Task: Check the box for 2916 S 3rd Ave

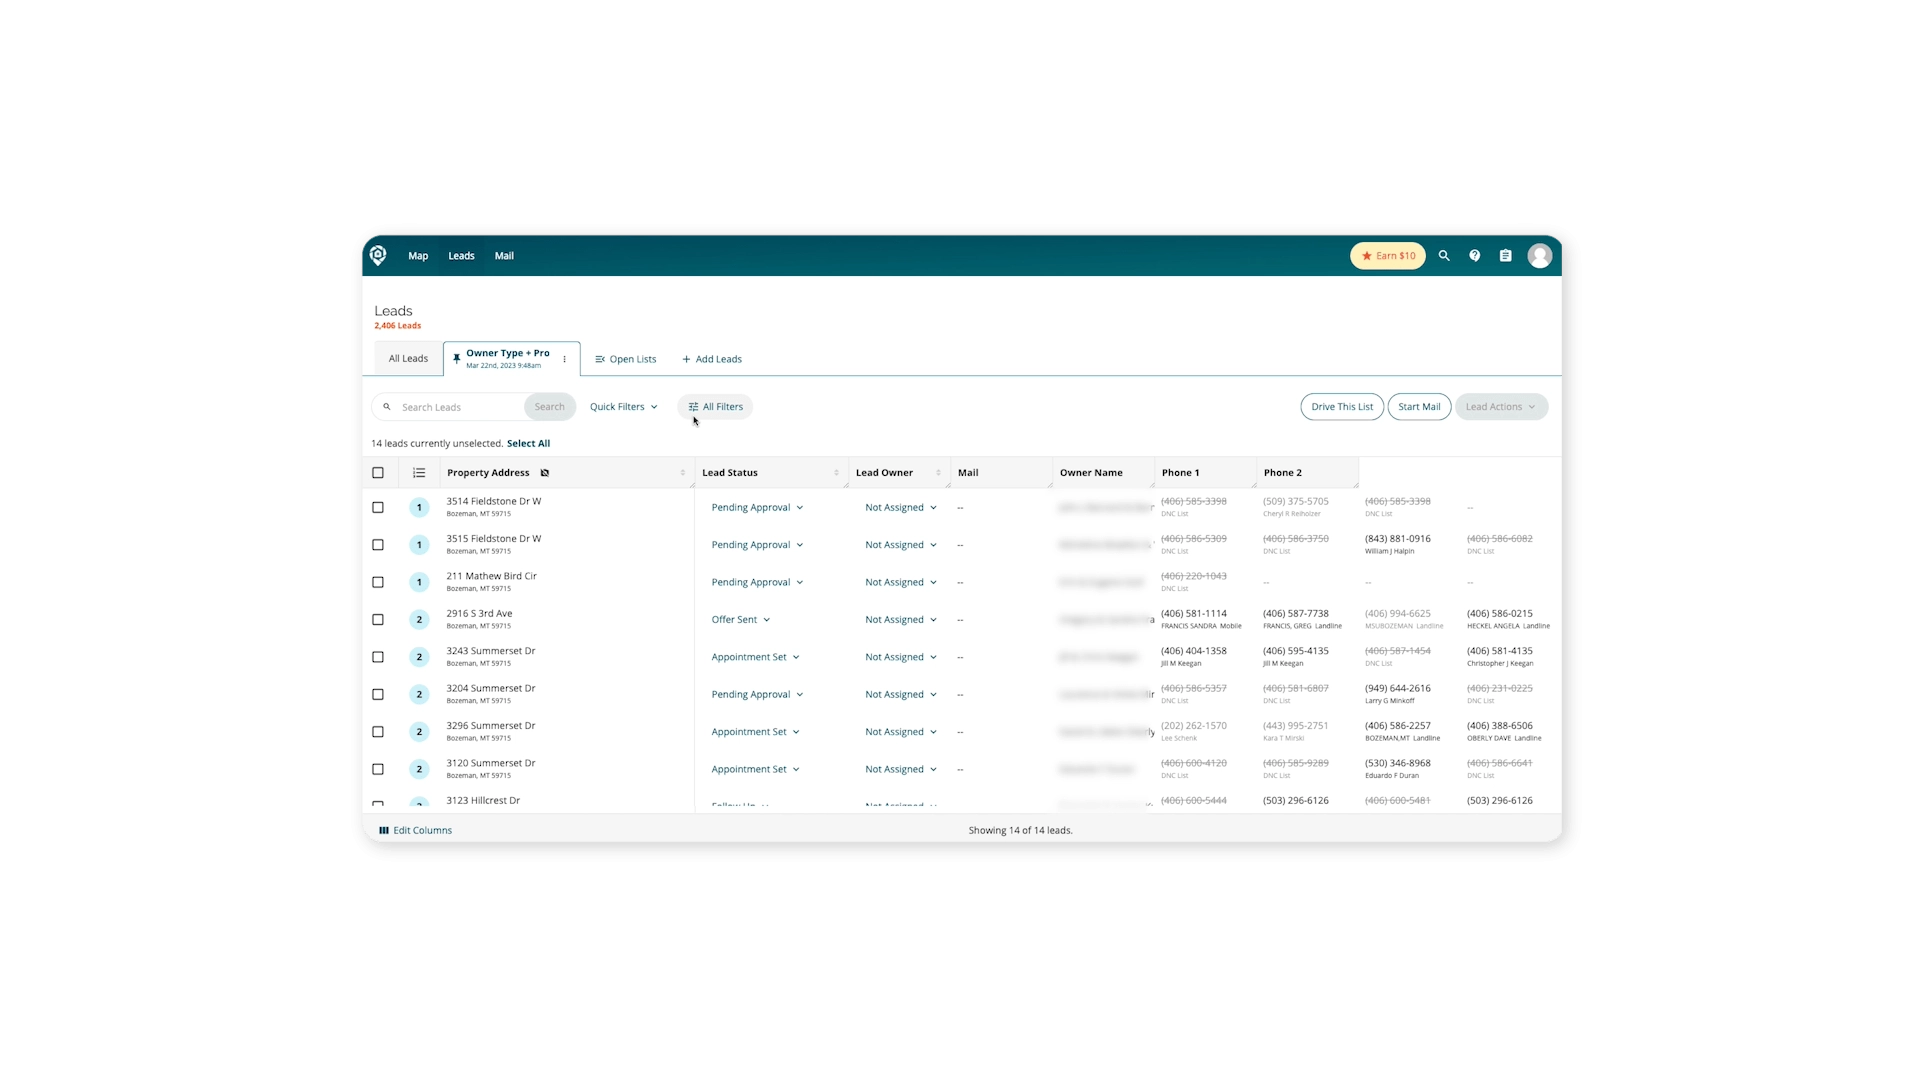Action: pos(378,620)
